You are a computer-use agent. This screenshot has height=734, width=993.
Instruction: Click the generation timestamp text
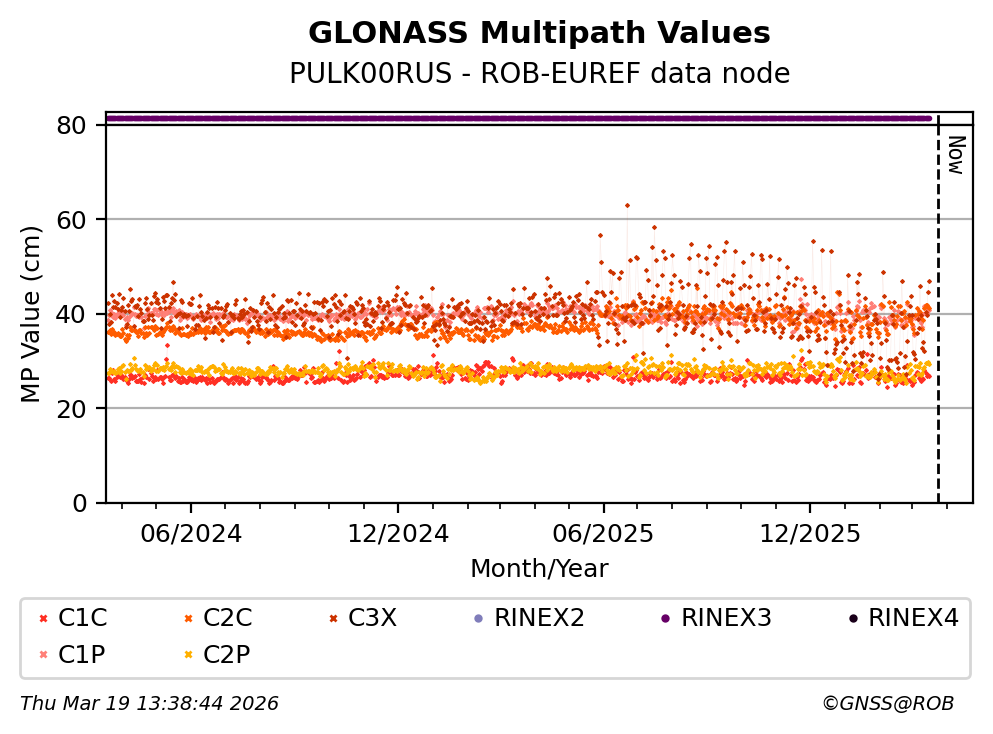tap(149, 704)
